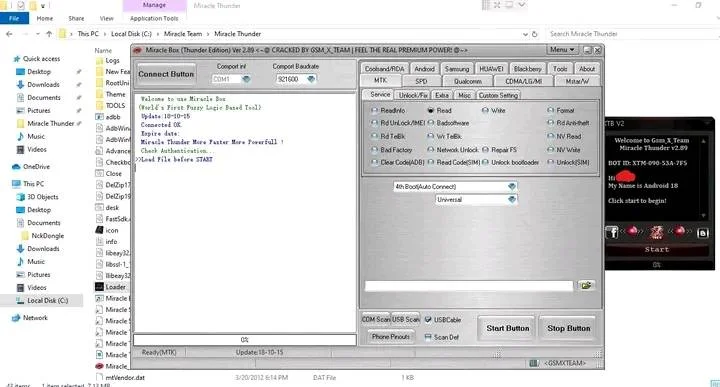Switch to the Samsung tab

(x=457, y=69)
